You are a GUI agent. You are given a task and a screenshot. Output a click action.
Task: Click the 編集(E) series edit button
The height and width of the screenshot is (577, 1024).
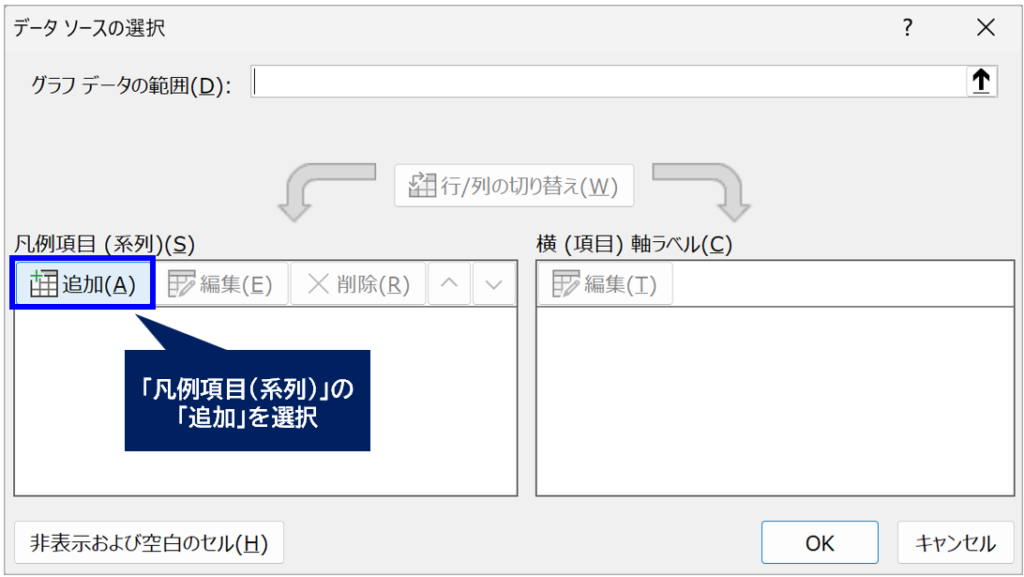point(221,284)
